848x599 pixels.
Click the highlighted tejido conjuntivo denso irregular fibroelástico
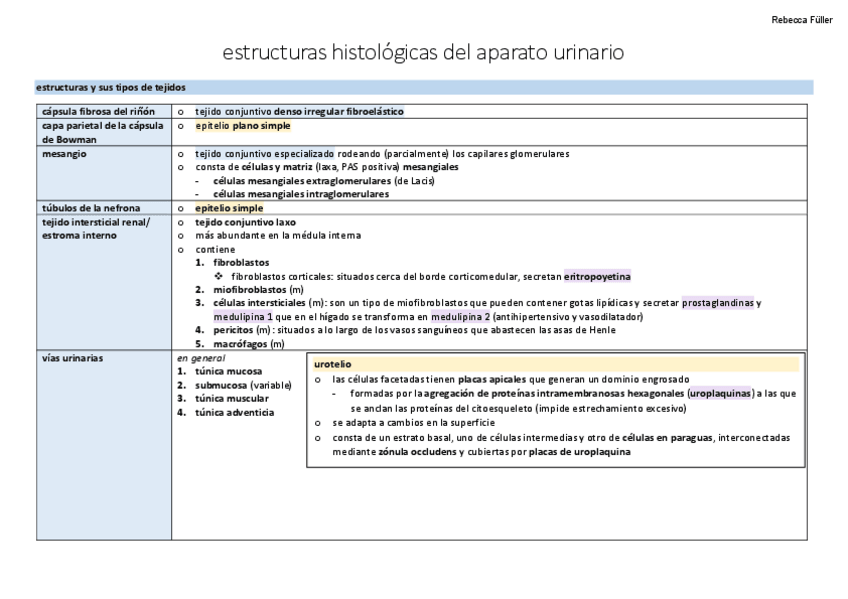click(x=301, y=112)
